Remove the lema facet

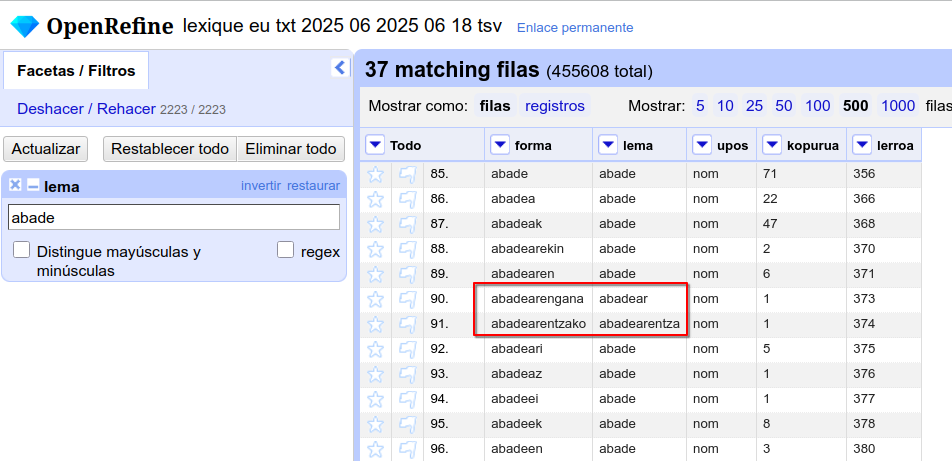15,185
